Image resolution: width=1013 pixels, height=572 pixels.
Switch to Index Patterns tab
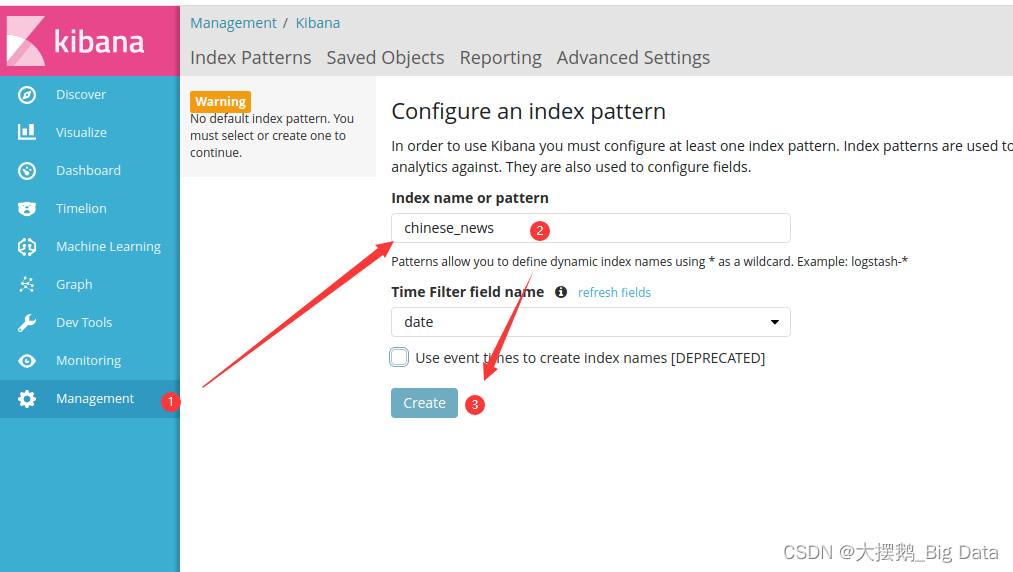point(251,58)
